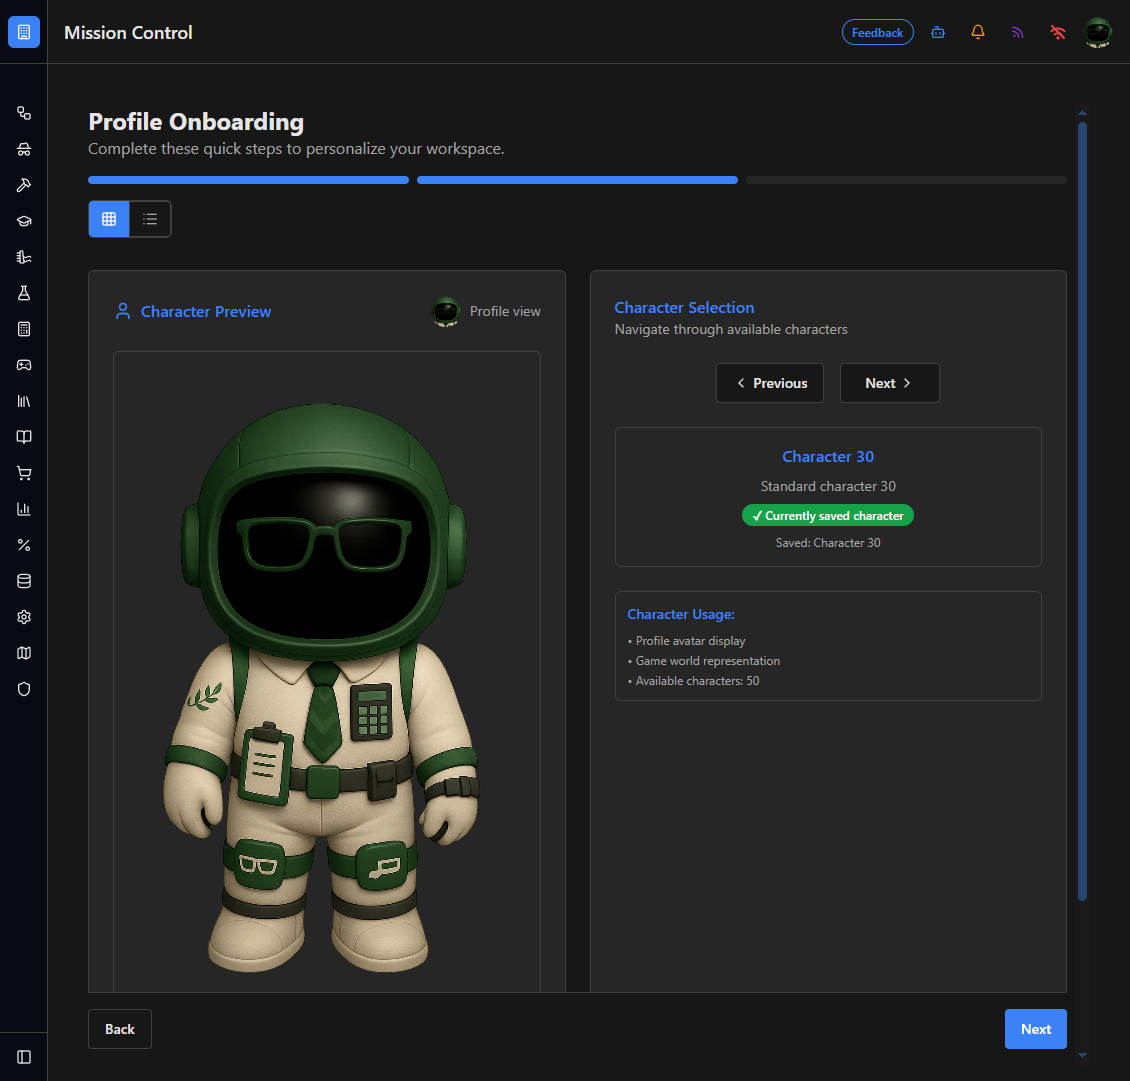Open the library books sidebar icon

[x=24, y=401]
